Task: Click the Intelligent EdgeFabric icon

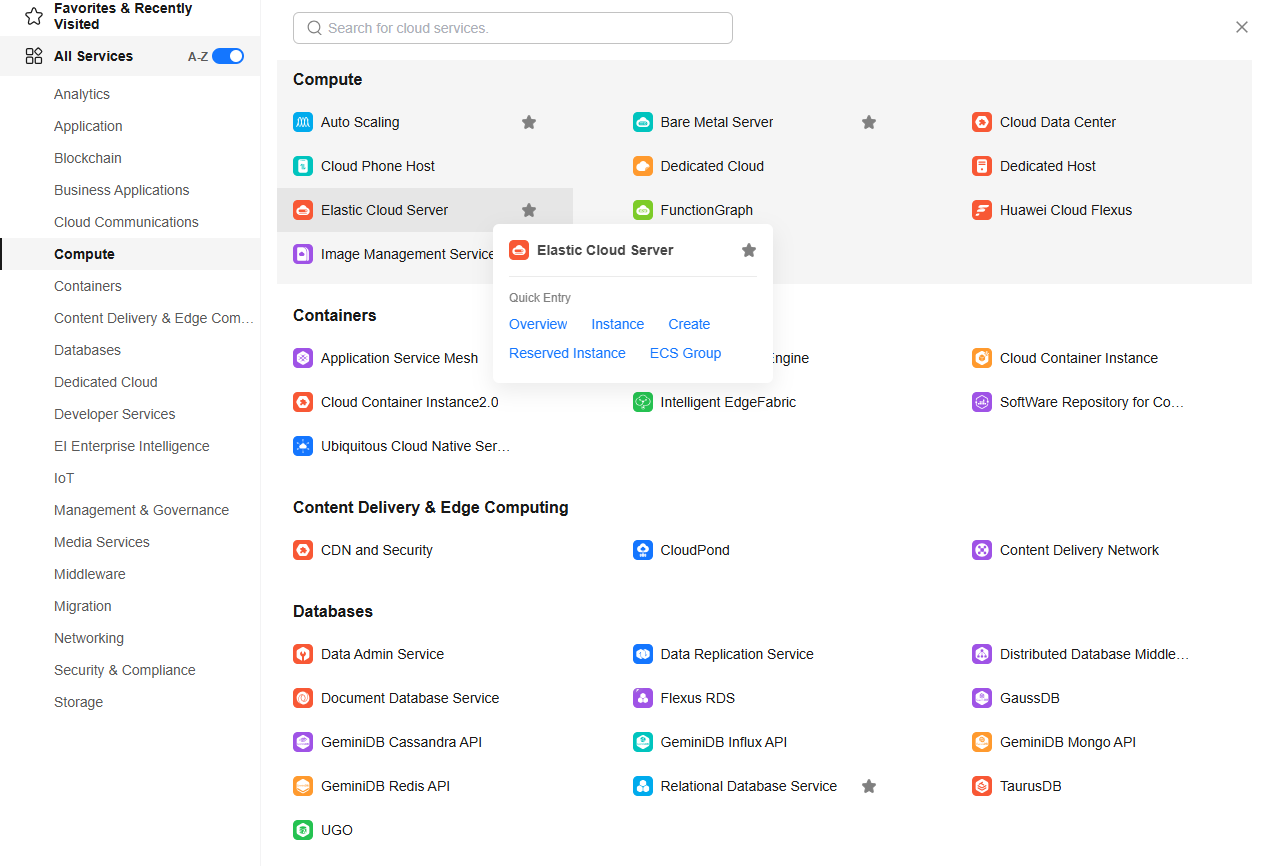Action: pyautogui.click(x=643, y=402)
